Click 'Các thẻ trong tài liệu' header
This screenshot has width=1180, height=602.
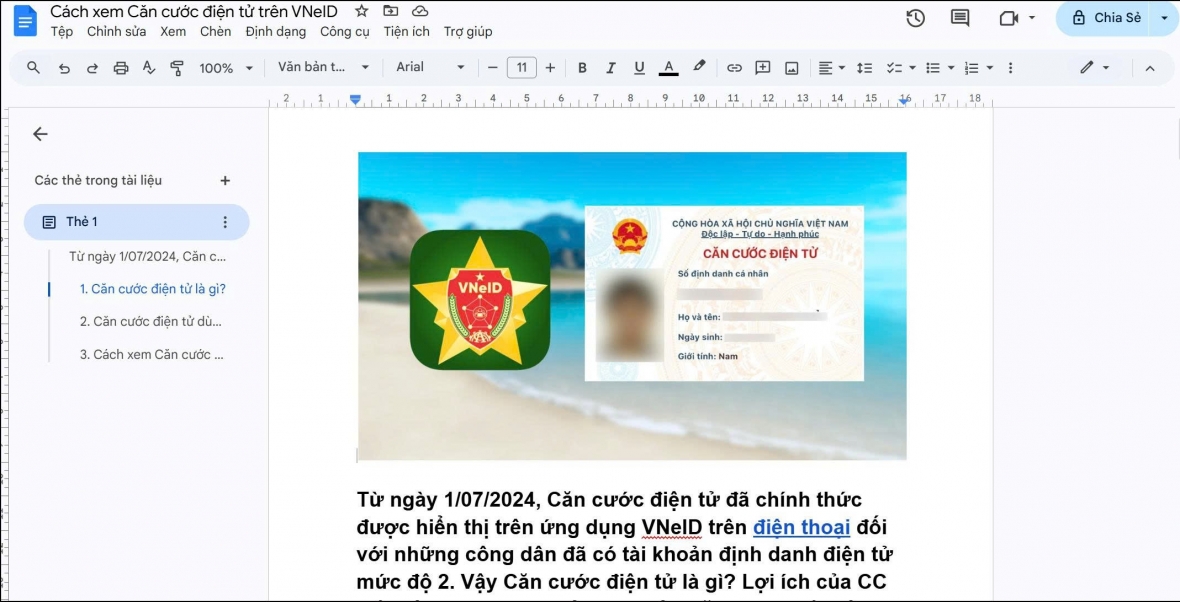98,181
